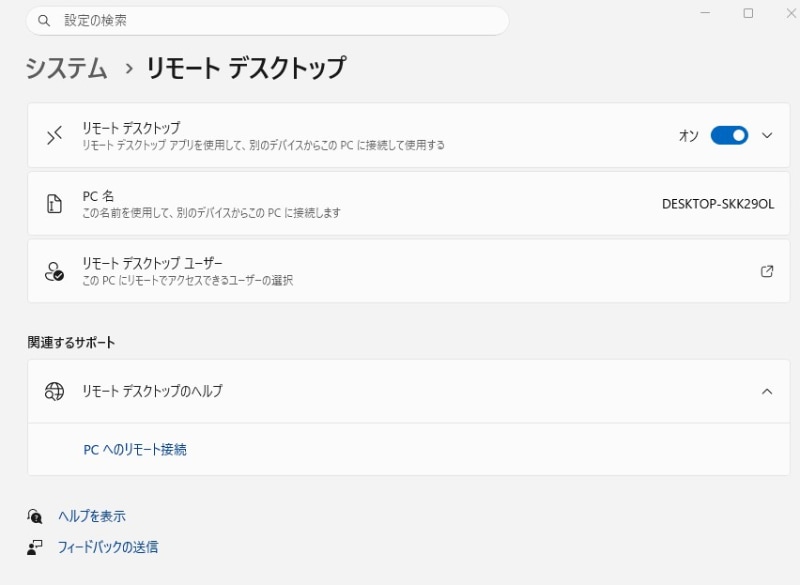Click このPCにリモートでアクセスできるユーザーの選択 text
The image size is (800, 585).
click(x=188, y=280)
